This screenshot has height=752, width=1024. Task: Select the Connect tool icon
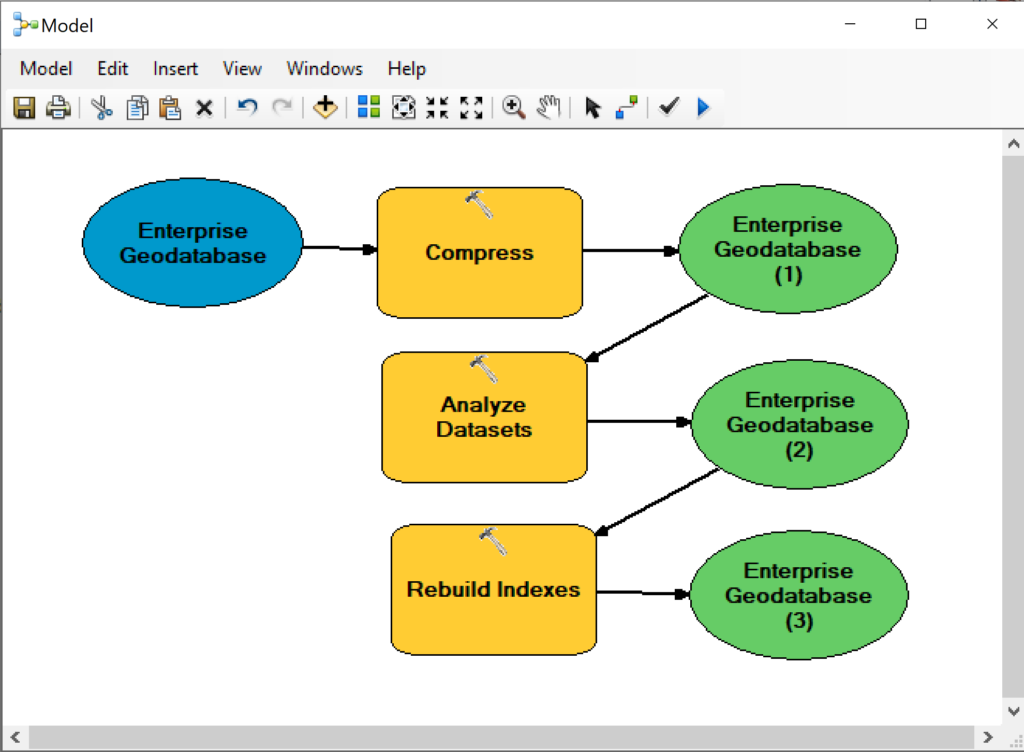(627, 108)
